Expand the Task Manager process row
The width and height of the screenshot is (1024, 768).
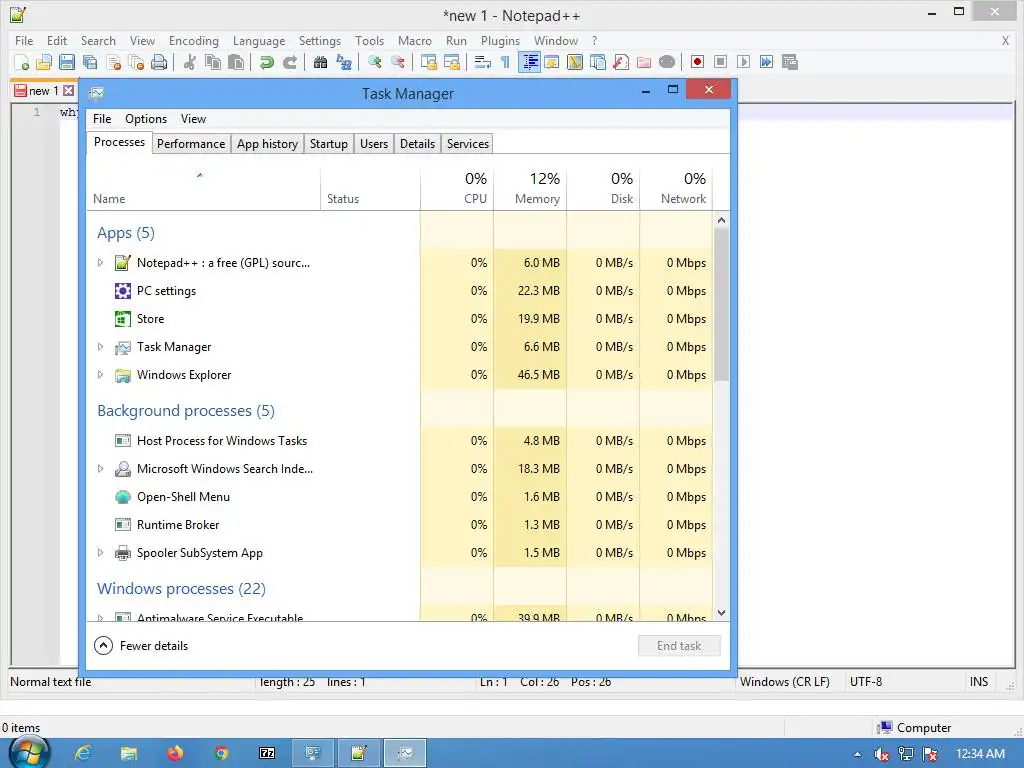coord(100,347)
